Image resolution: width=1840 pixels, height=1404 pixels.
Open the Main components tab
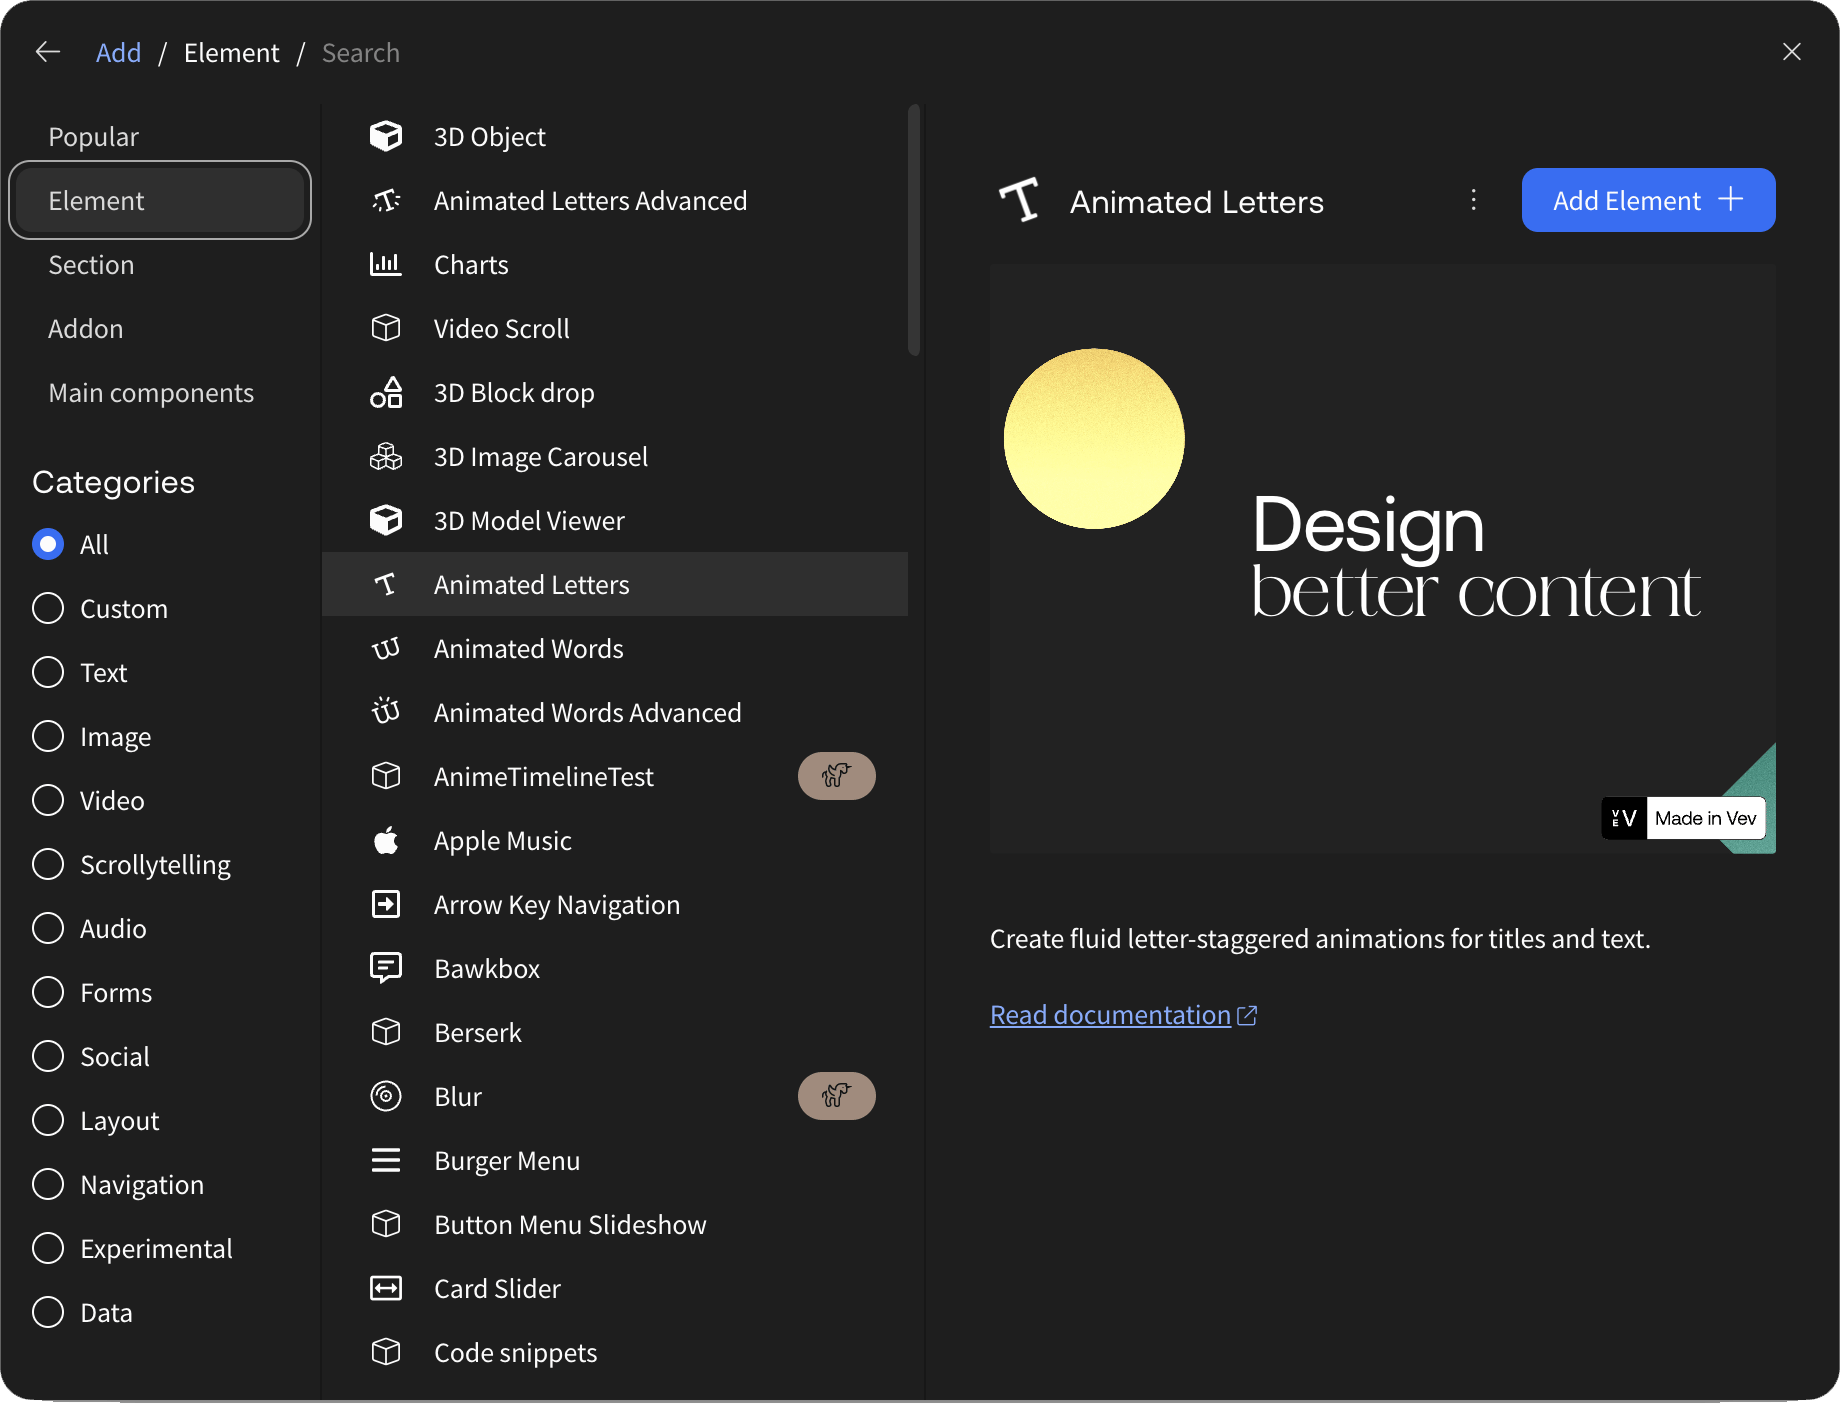[x=151, y=393]
